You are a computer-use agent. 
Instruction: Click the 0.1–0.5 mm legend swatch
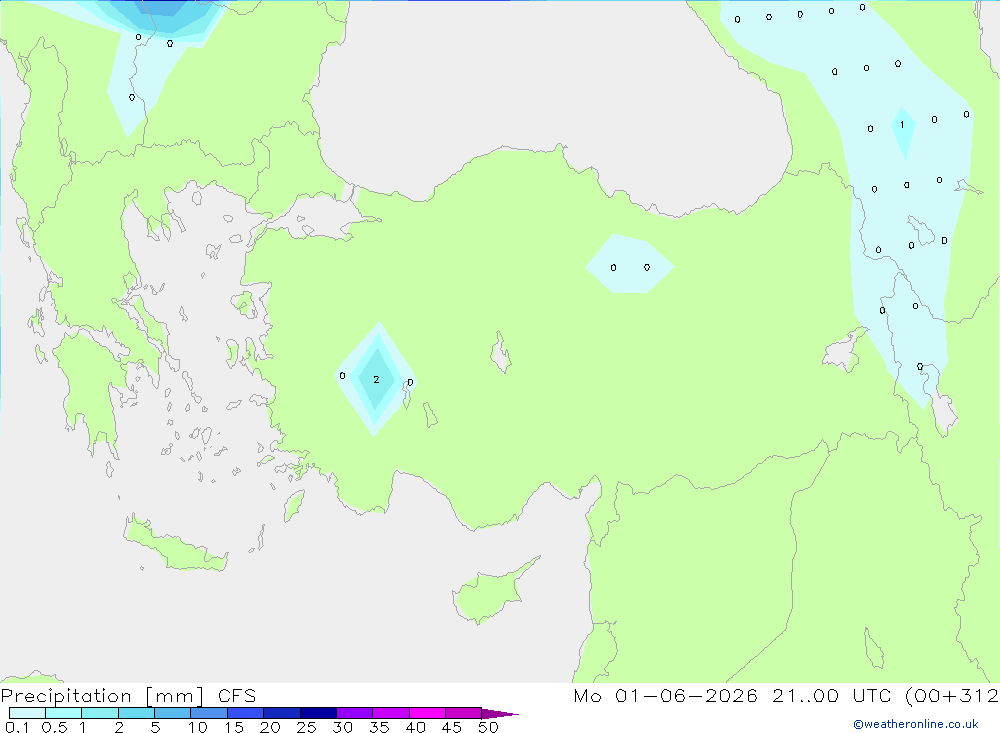tap(27, 713)
